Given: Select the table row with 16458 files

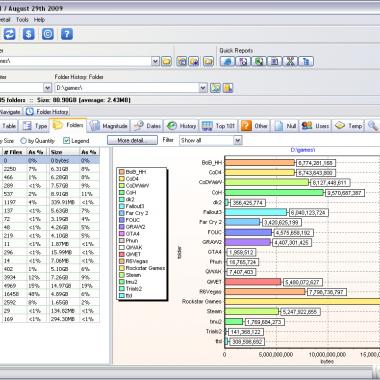Looking at the screenshot, I should [50, 294].
